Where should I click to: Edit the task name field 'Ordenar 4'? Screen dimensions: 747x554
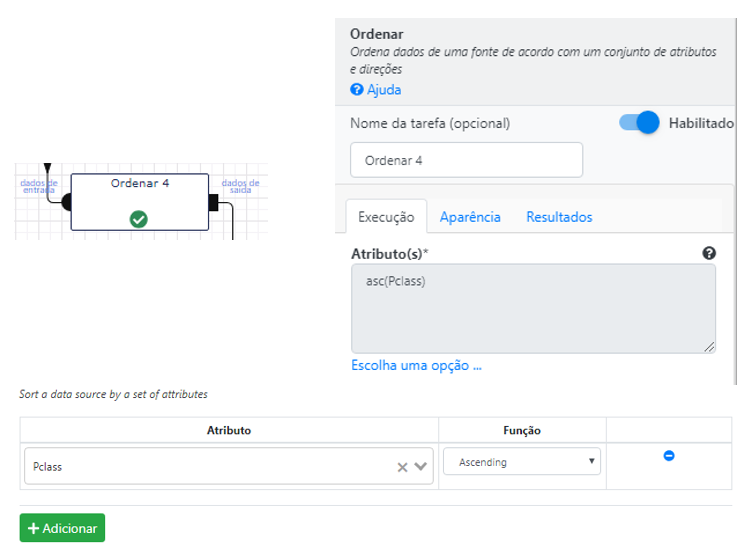click(x=466, y=160)
